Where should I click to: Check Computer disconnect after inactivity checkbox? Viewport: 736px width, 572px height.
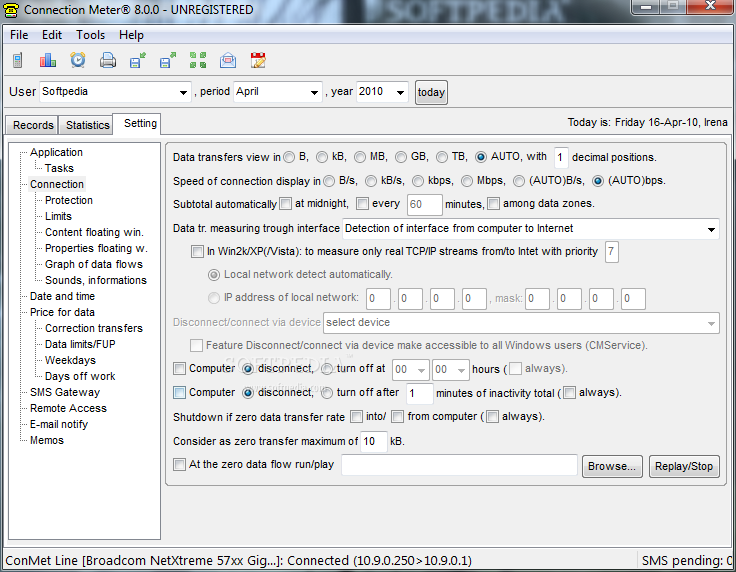click(x=179, y=392)
